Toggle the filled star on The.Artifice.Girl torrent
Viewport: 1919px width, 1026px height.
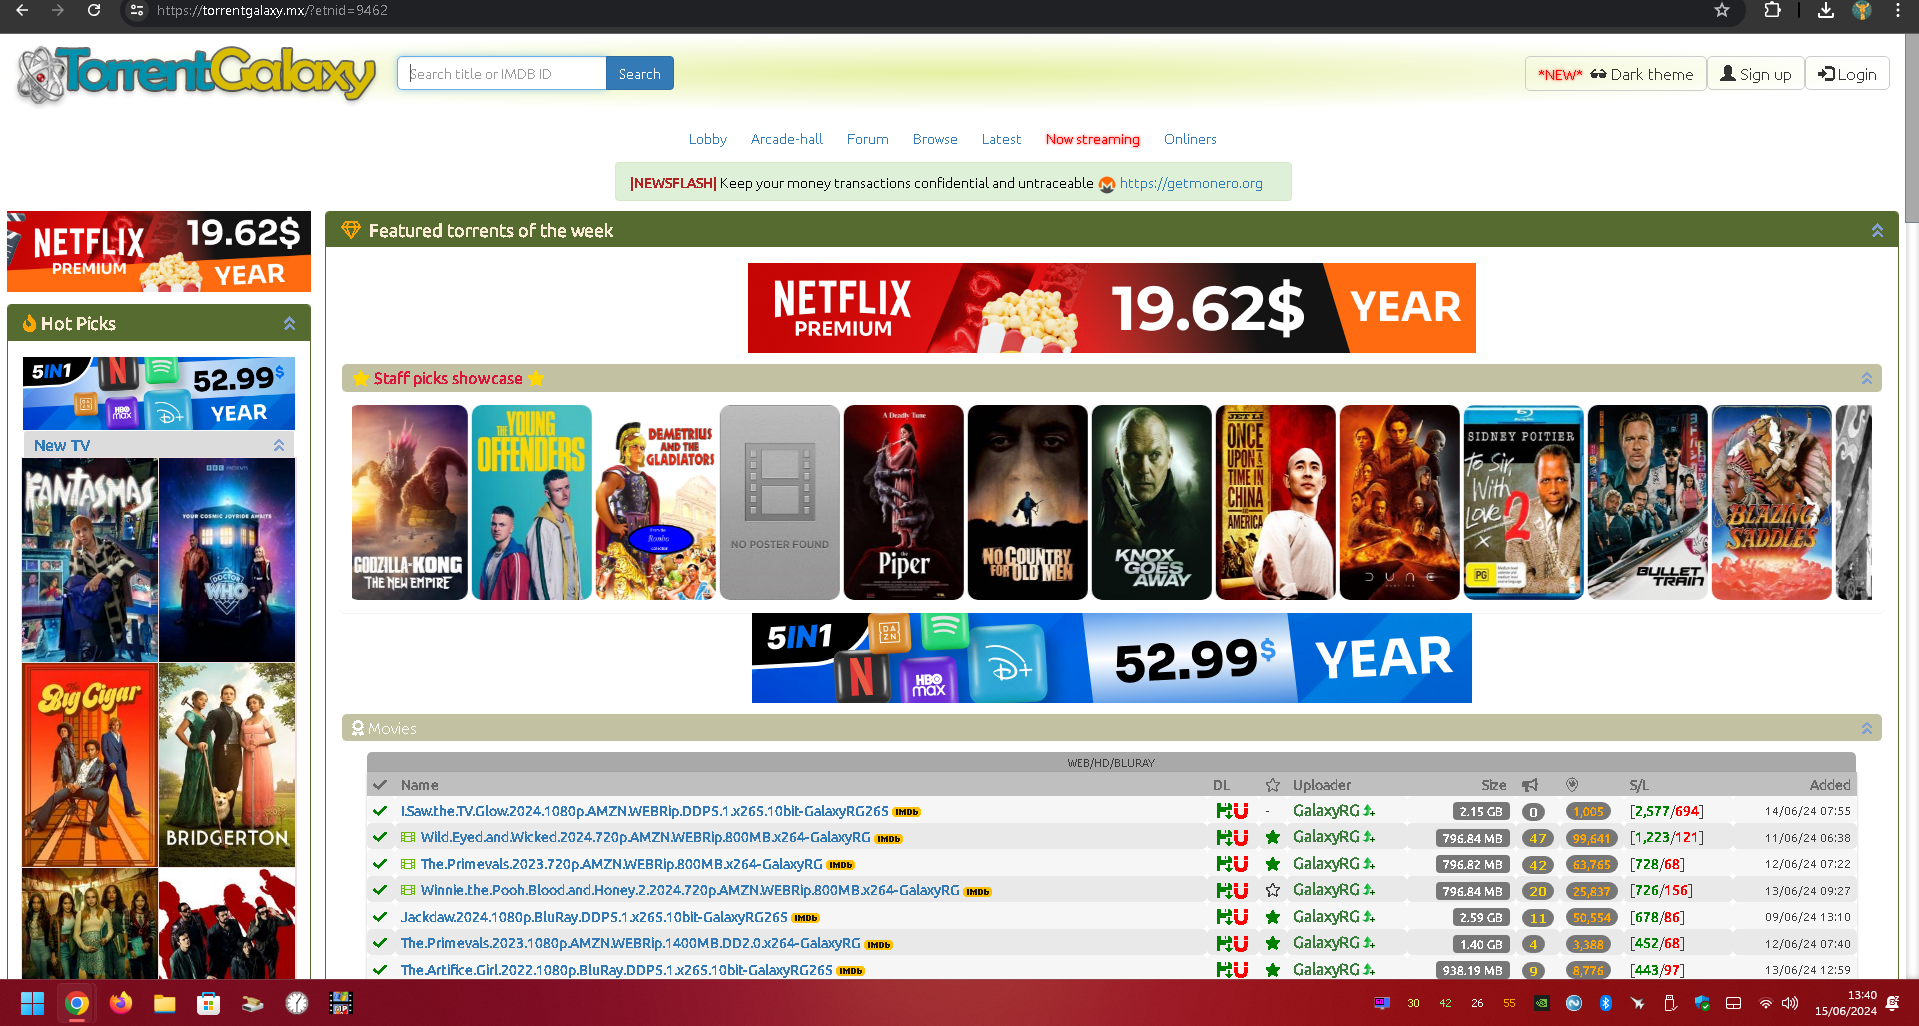pos(1273,970)
